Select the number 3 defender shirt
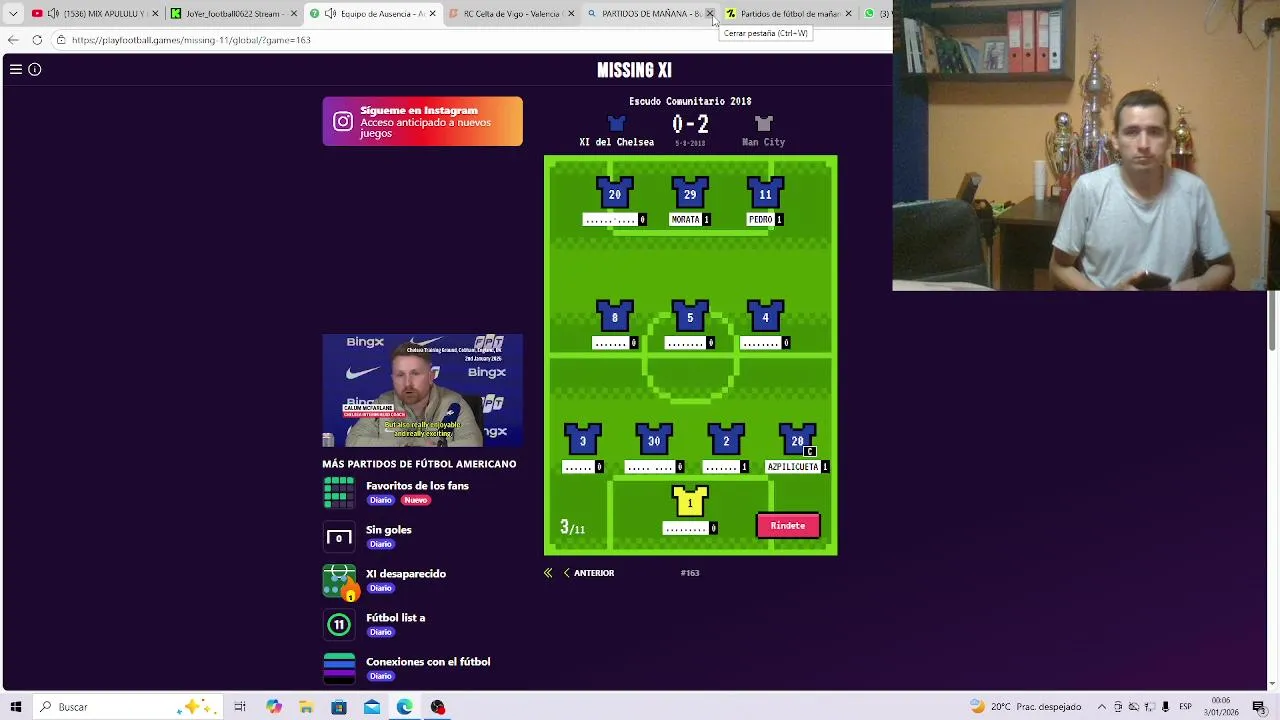This screenshot has height=720, width=1280. 582,440
